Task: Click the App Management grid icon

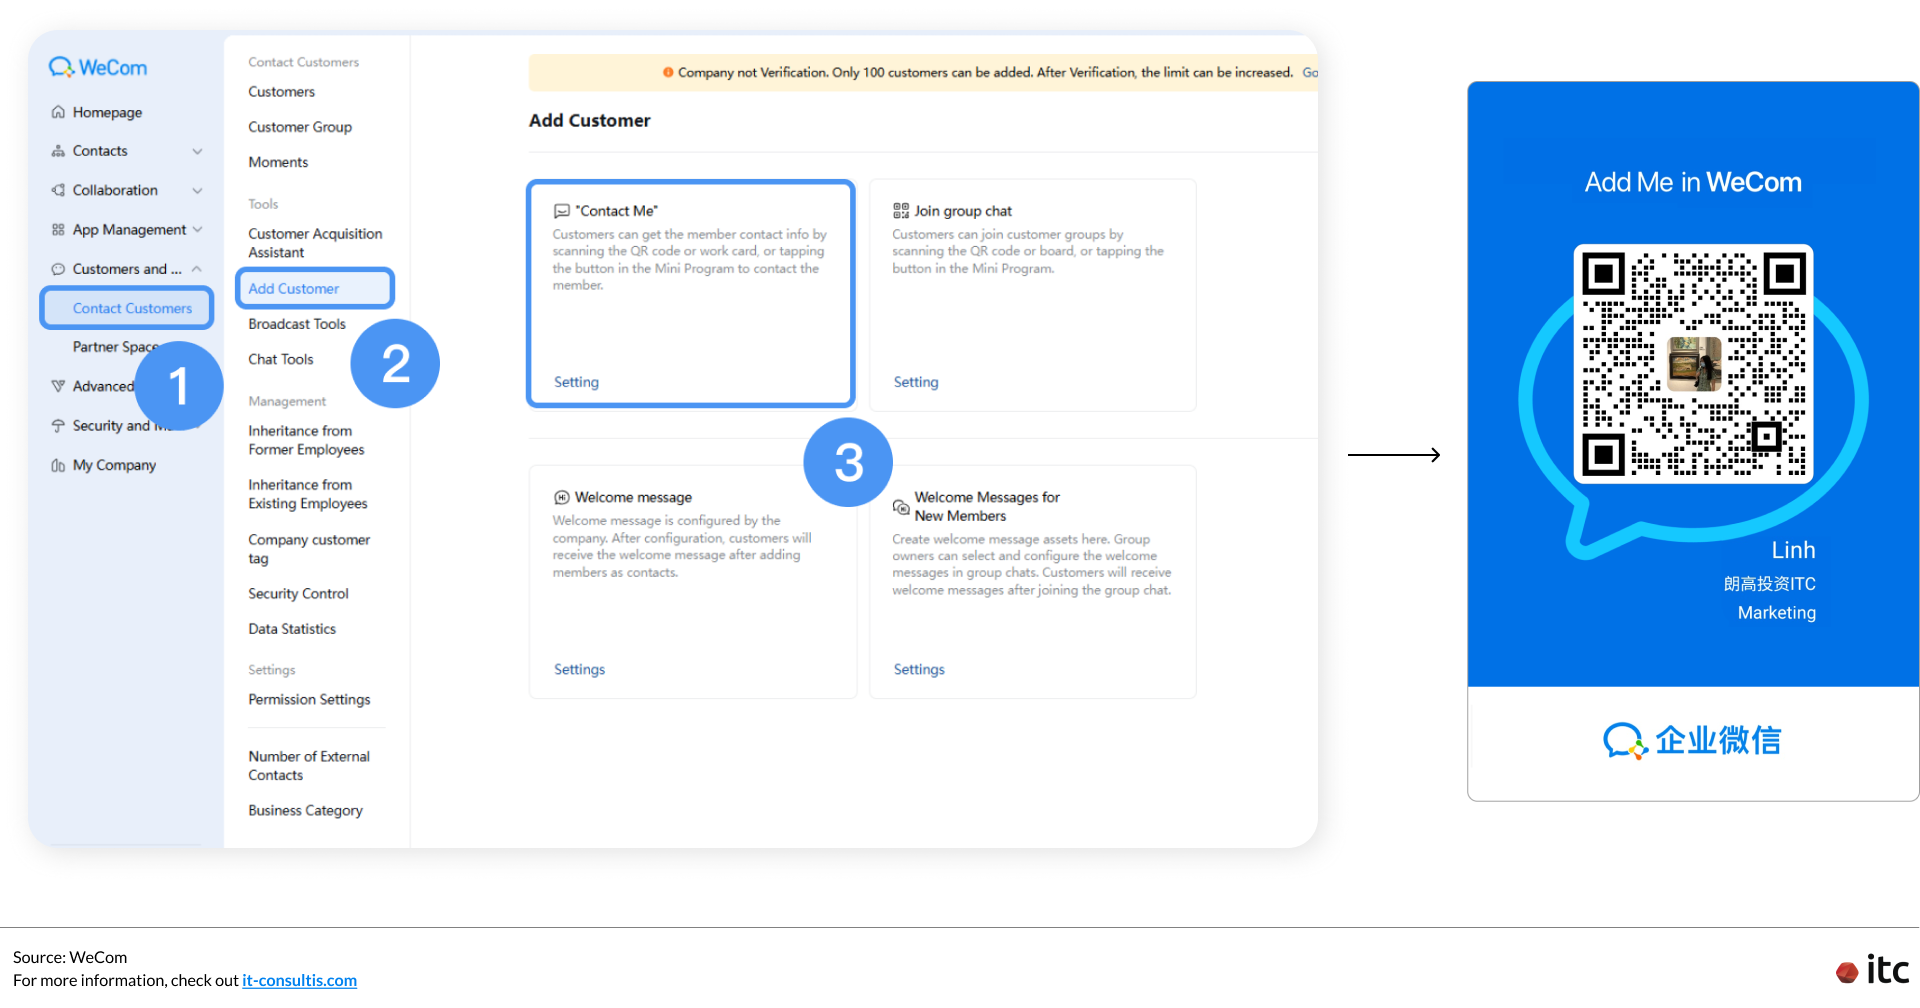Action: click(x=58, y=230)
